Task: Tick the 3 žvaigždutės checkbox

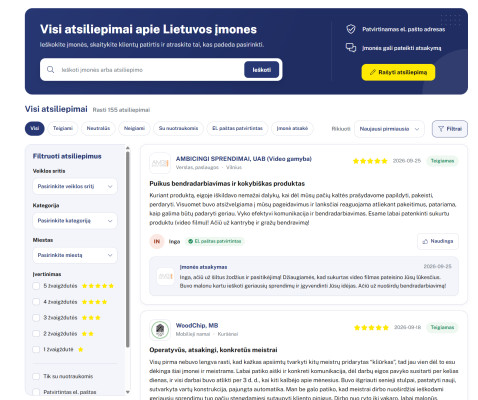Action: tap(36, 318)
